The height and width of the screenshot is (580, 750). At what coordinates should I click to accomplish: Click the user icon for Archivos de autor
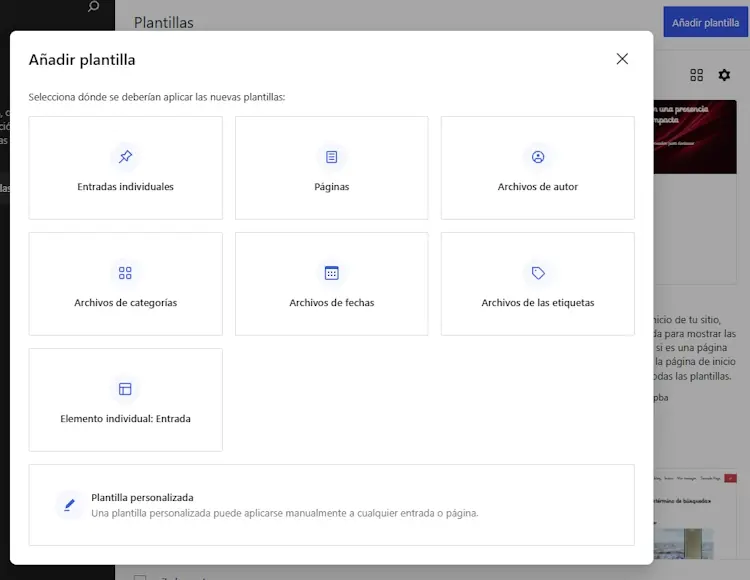click(538, 156)
